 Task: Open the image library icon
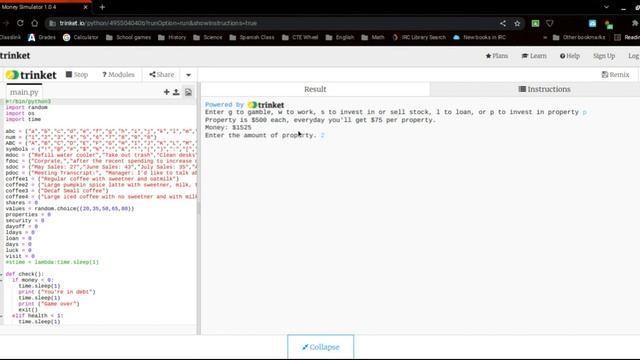click(x=188, y=92)
